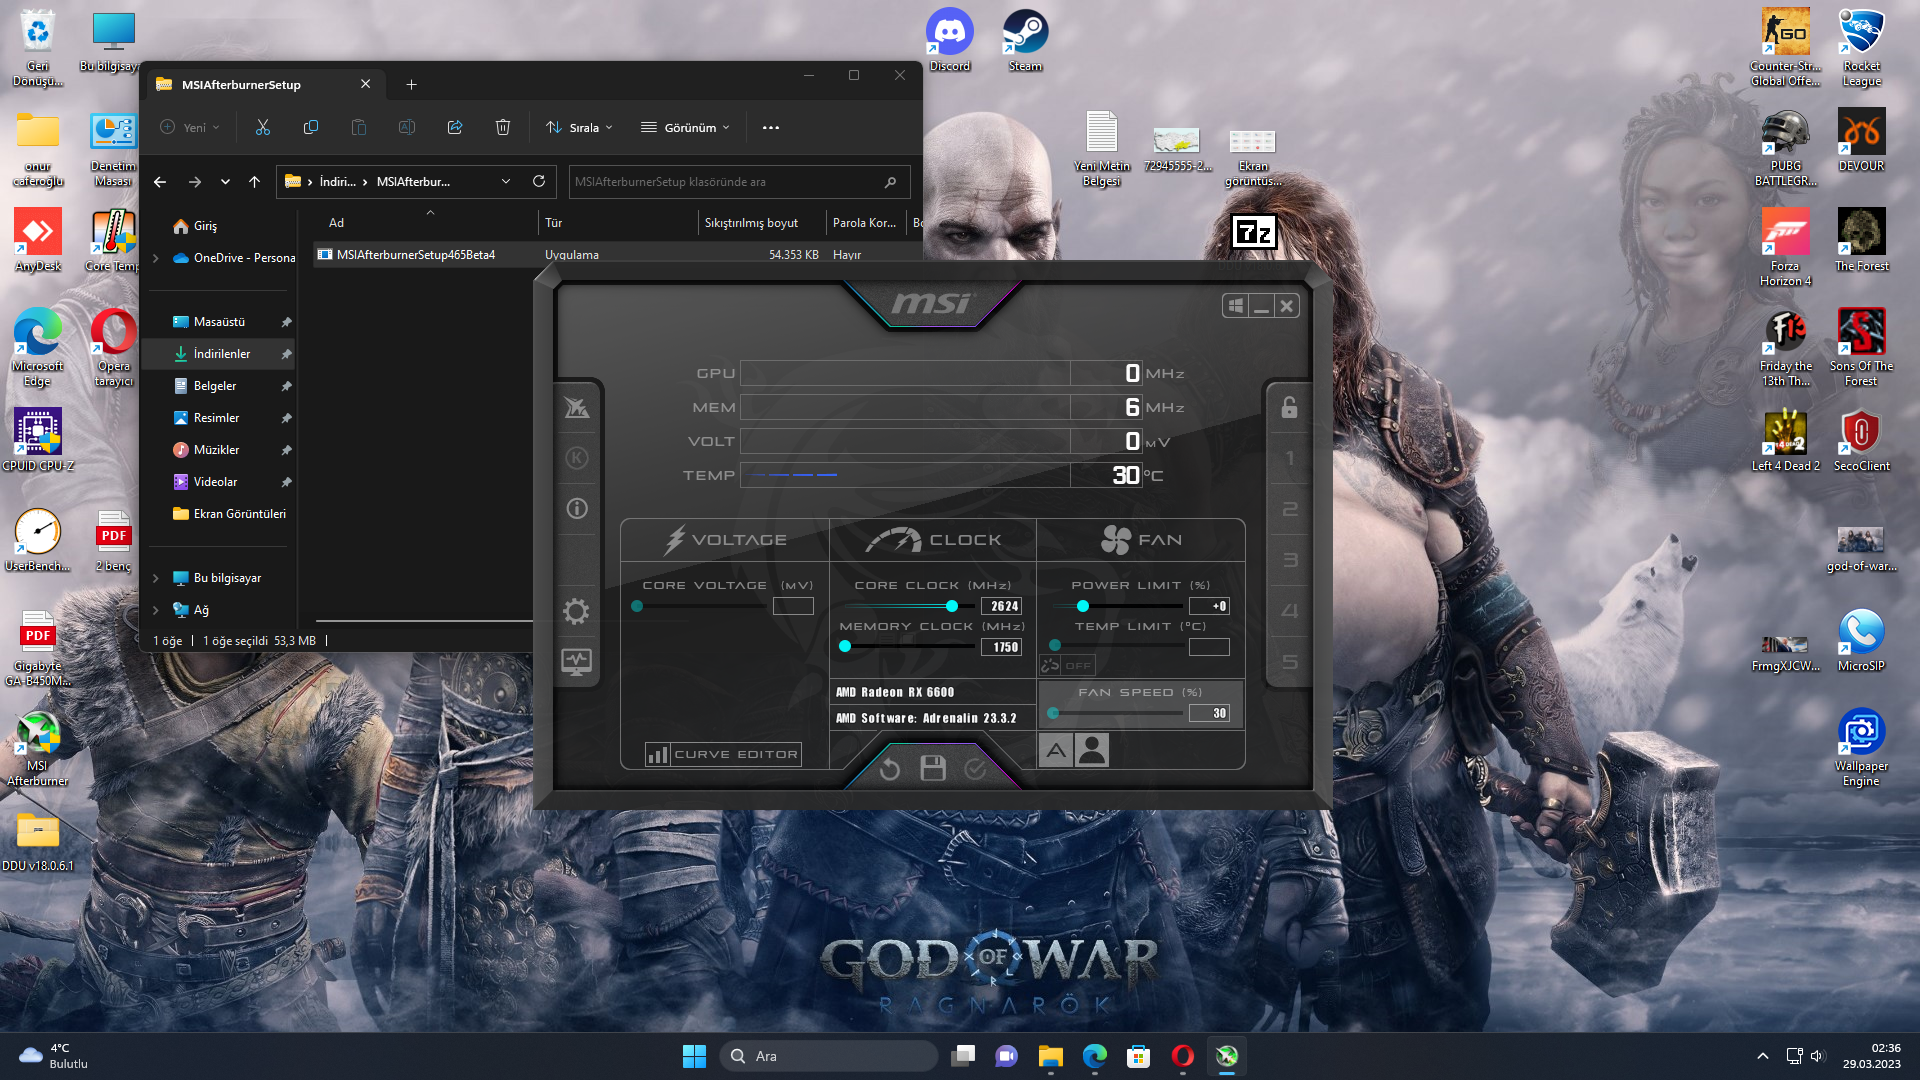Expand the Bu bilgisayar tree node
This screenshot has width=1920, height=1080.
click(x=156, y=578)
